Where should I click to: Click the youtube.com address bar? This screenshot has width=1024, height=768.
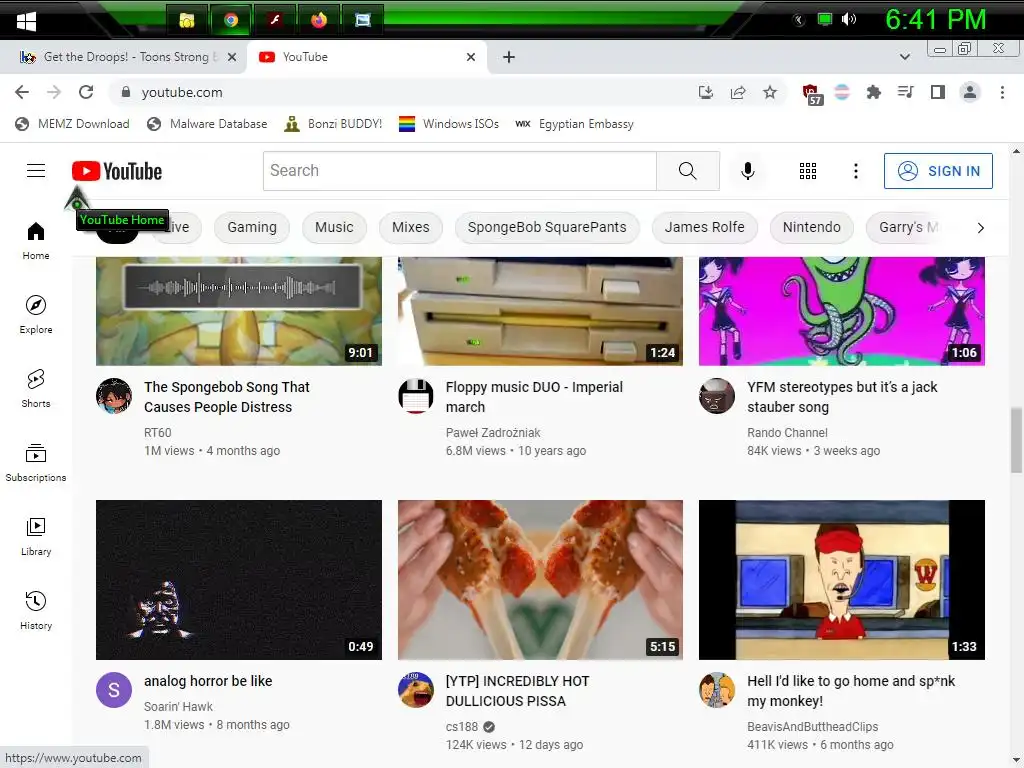405,92
